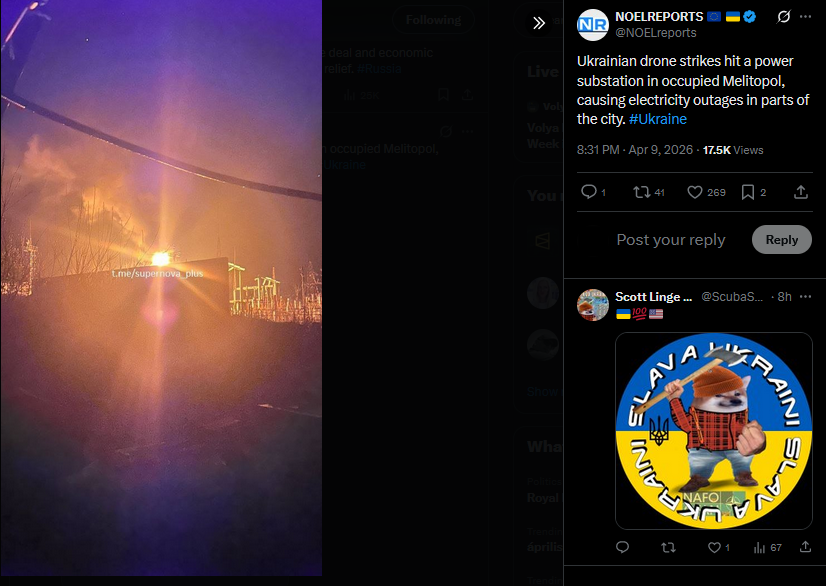The width and height of the screenshot is (826, 586).
Task: Open the @NOELreports handle link
Action: [655, 33]
